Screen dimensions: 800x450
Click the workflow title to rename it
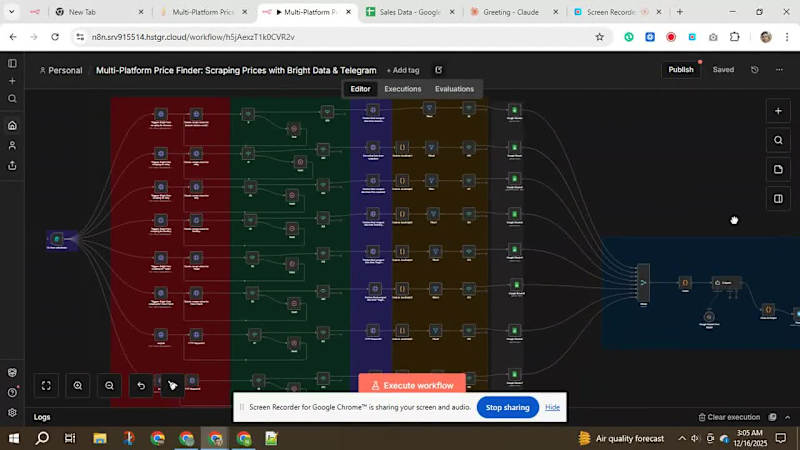(x=236, y=70)
